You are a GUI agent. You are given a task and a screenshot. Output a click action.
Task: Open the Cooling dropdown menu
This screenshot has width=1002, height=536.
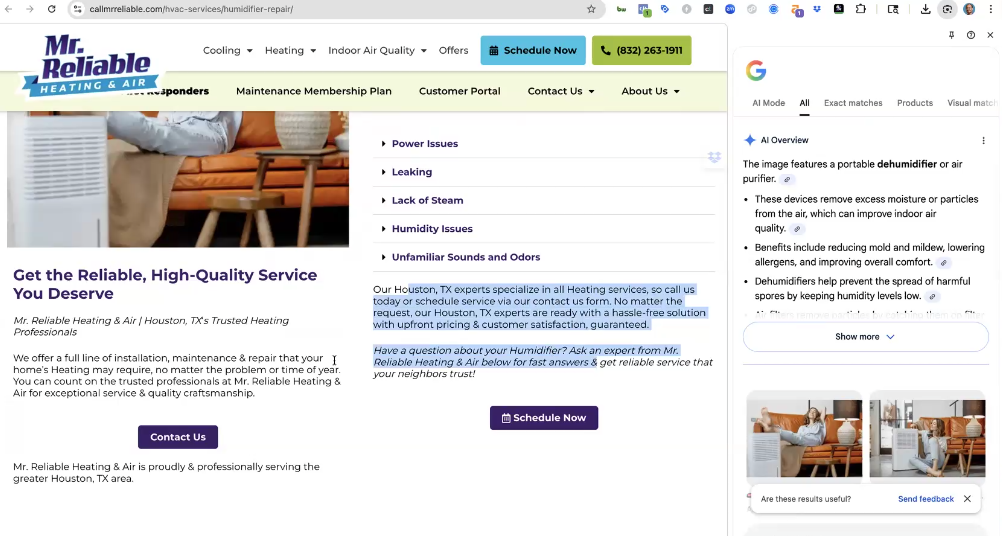click(227, 51)
